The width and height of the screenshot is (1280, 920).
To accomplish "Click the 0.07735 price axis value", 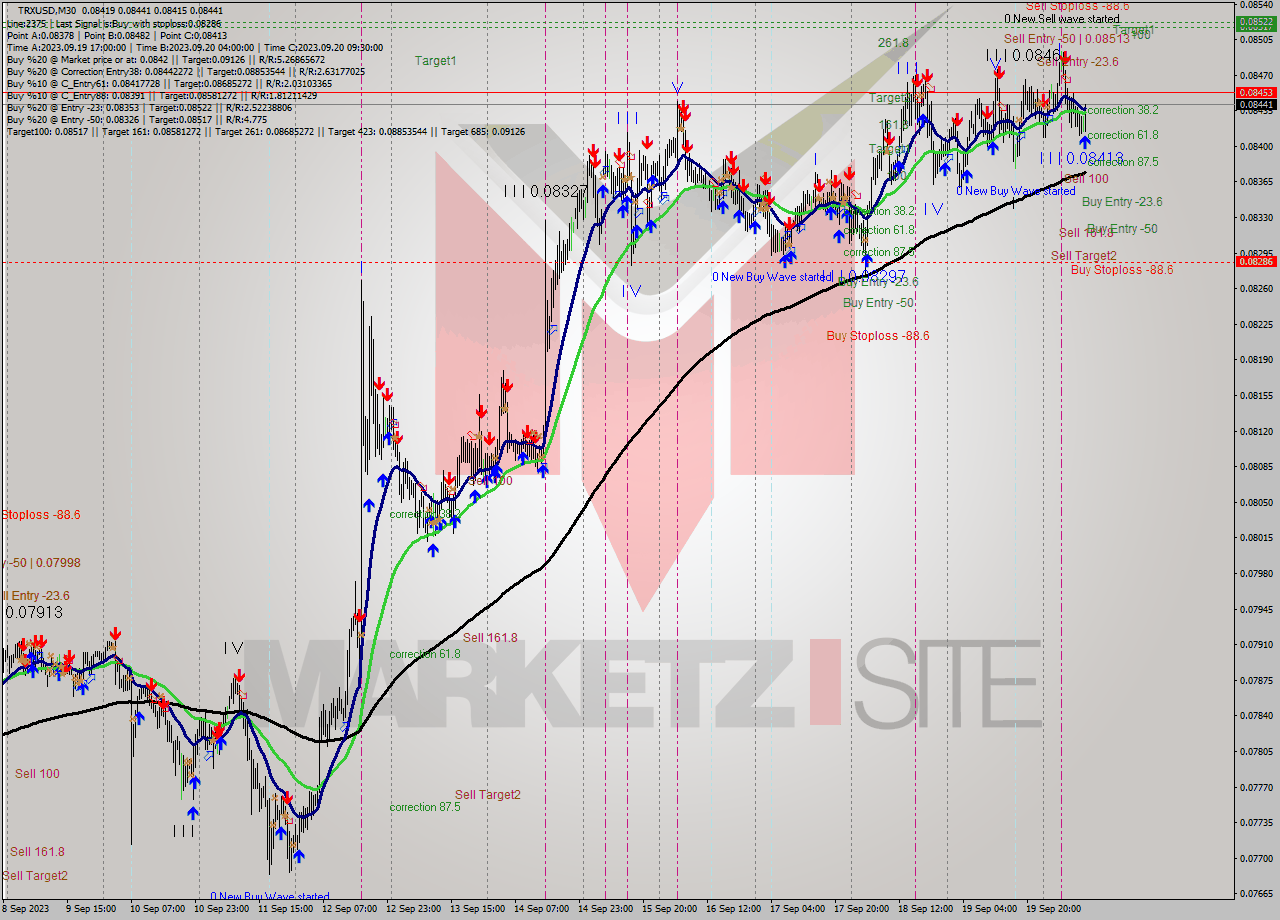I will 1256,822.
